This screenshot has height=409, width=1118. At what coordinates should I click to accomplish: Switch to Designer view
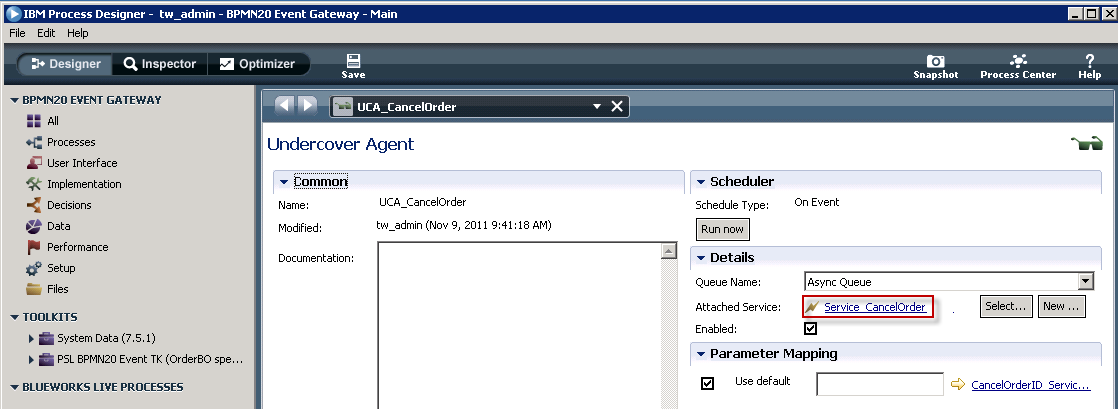click(x=64, y=64)
